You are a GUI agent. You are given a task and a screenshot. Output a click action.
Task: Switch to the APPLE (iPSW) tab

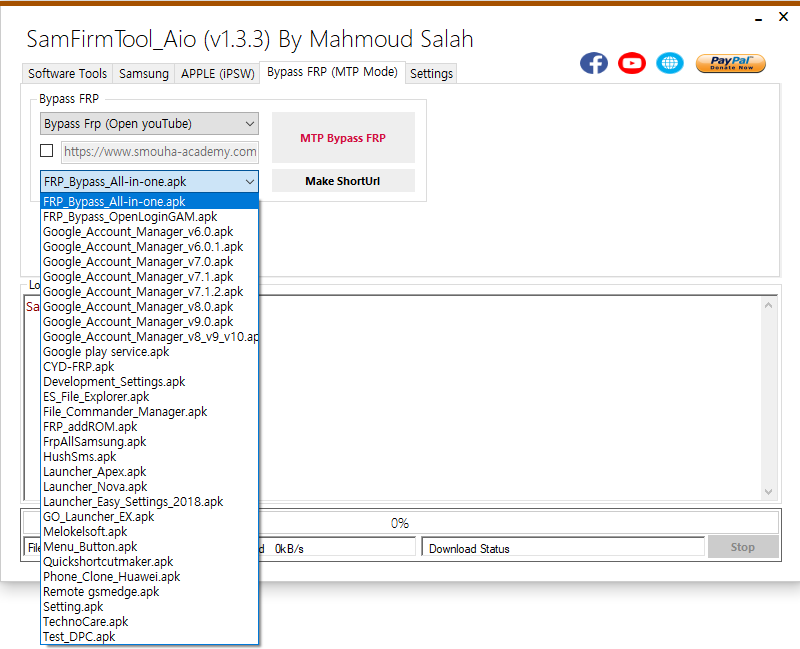(x=217, y=73)
